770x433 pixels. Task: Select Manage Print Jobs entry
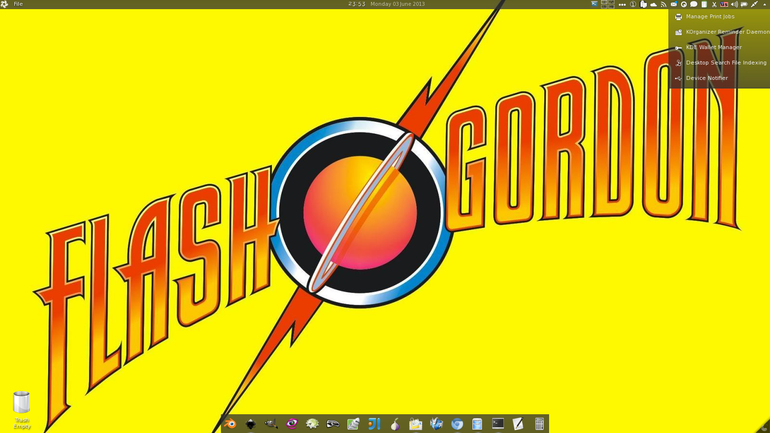[710, 16]
